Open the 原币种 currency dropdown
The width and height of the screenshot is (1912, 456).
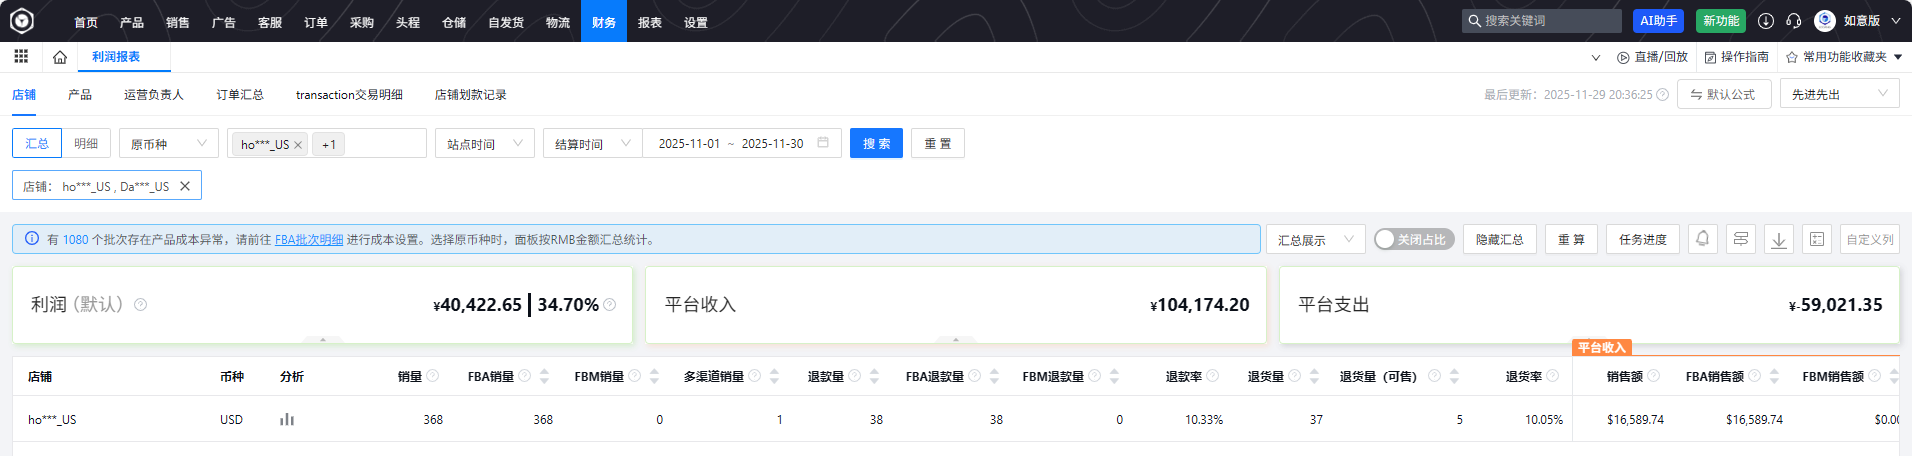tap(169, 143)
